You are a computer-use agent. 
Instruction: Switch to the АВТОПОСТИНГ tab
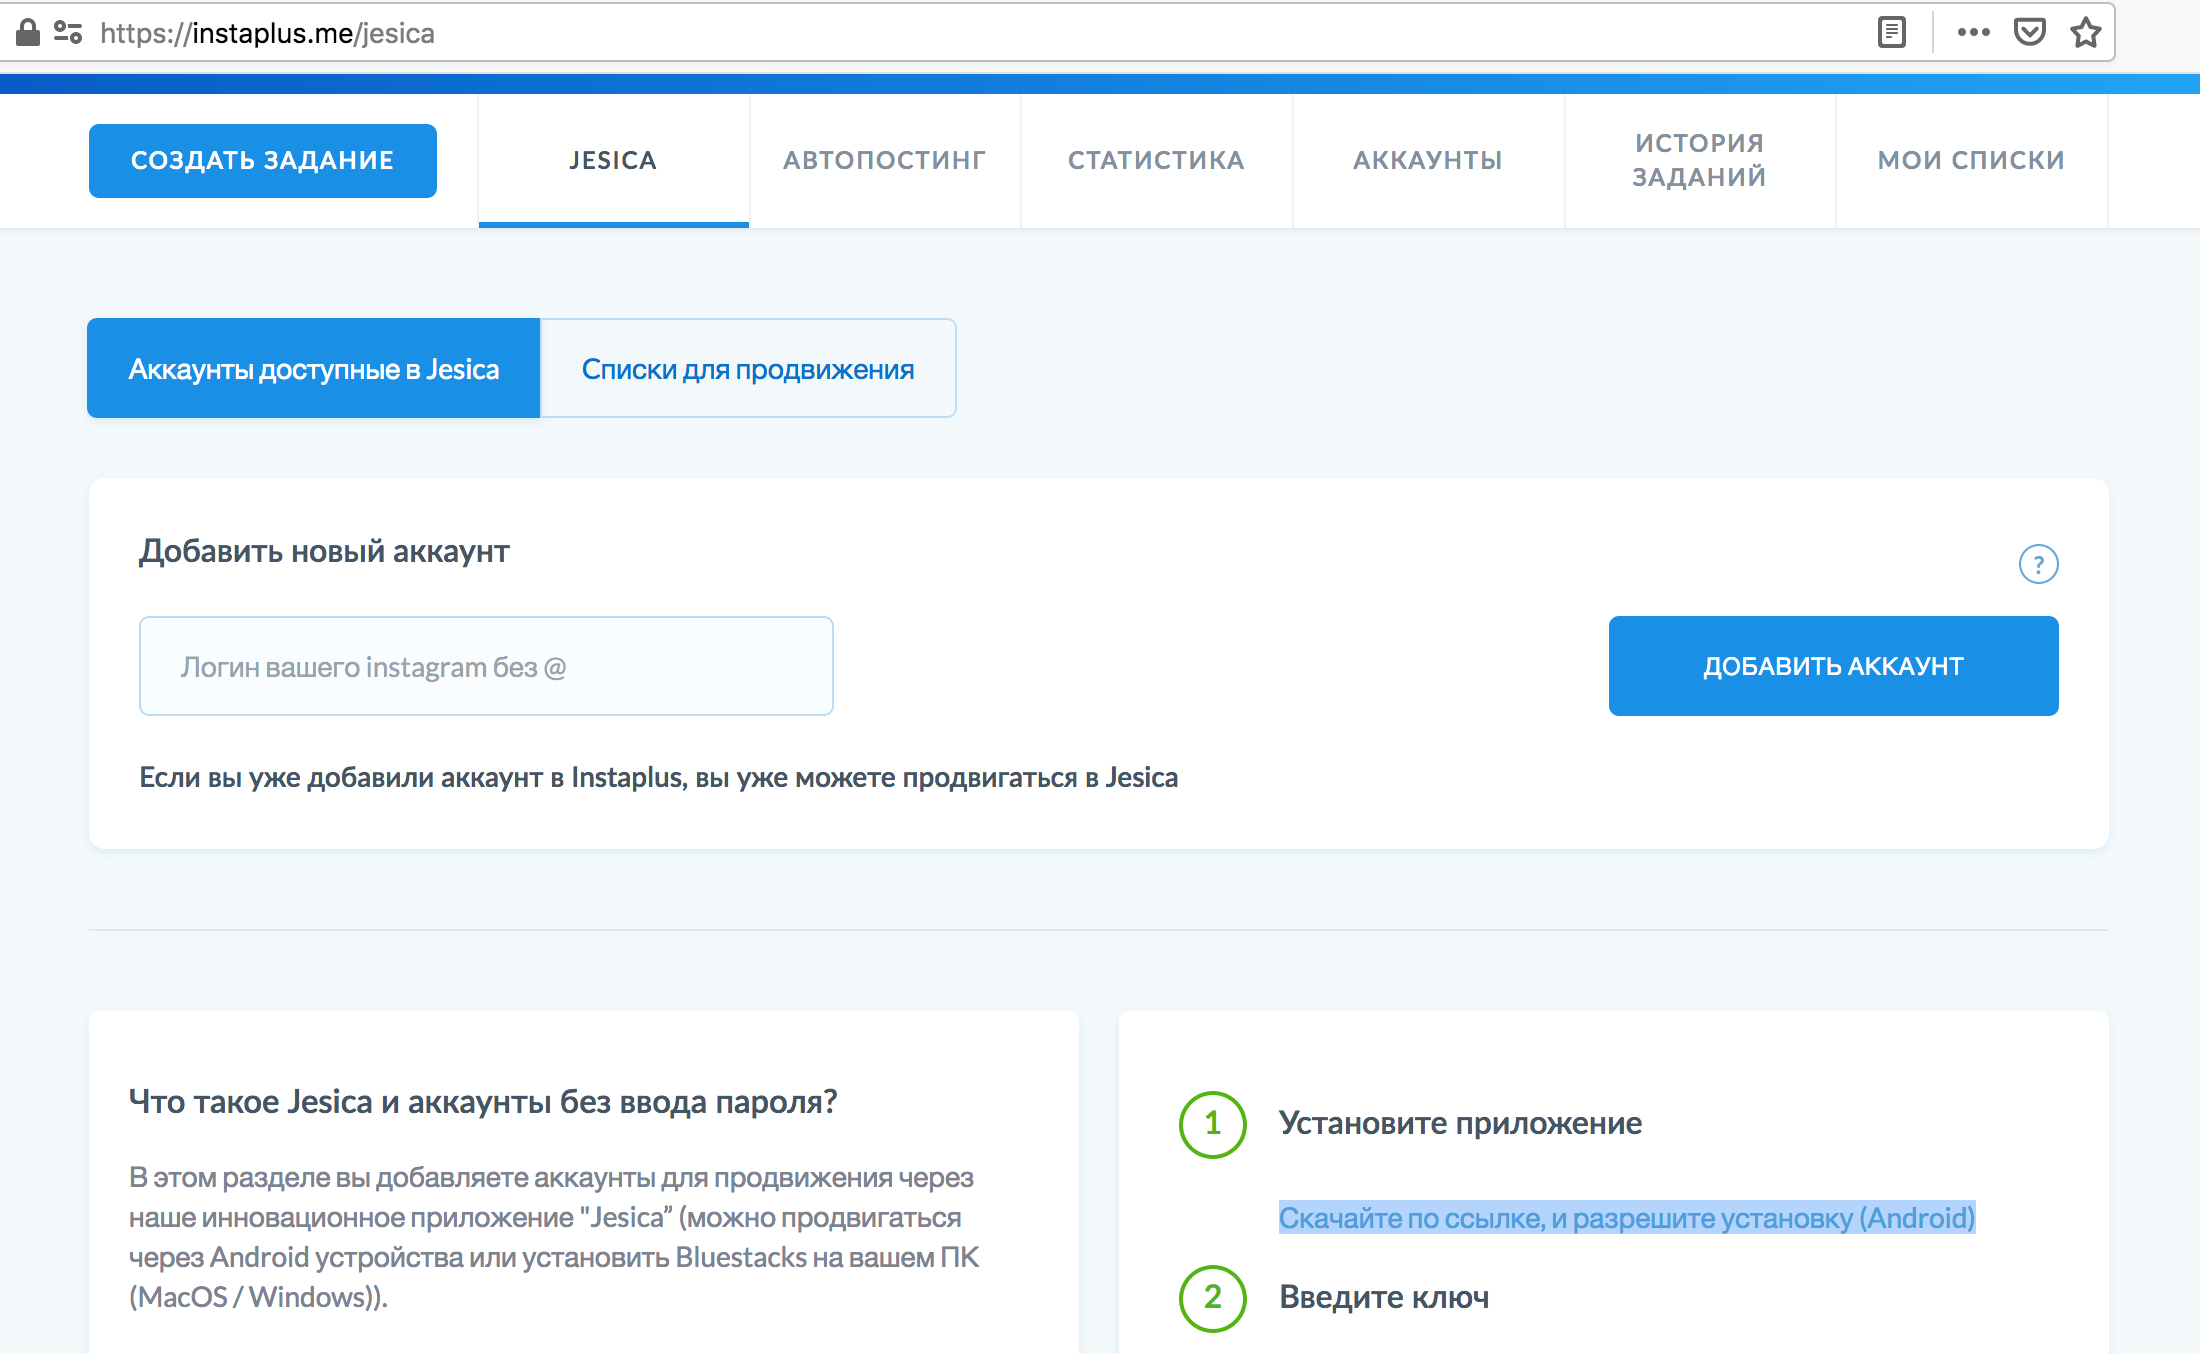(884, 161)
